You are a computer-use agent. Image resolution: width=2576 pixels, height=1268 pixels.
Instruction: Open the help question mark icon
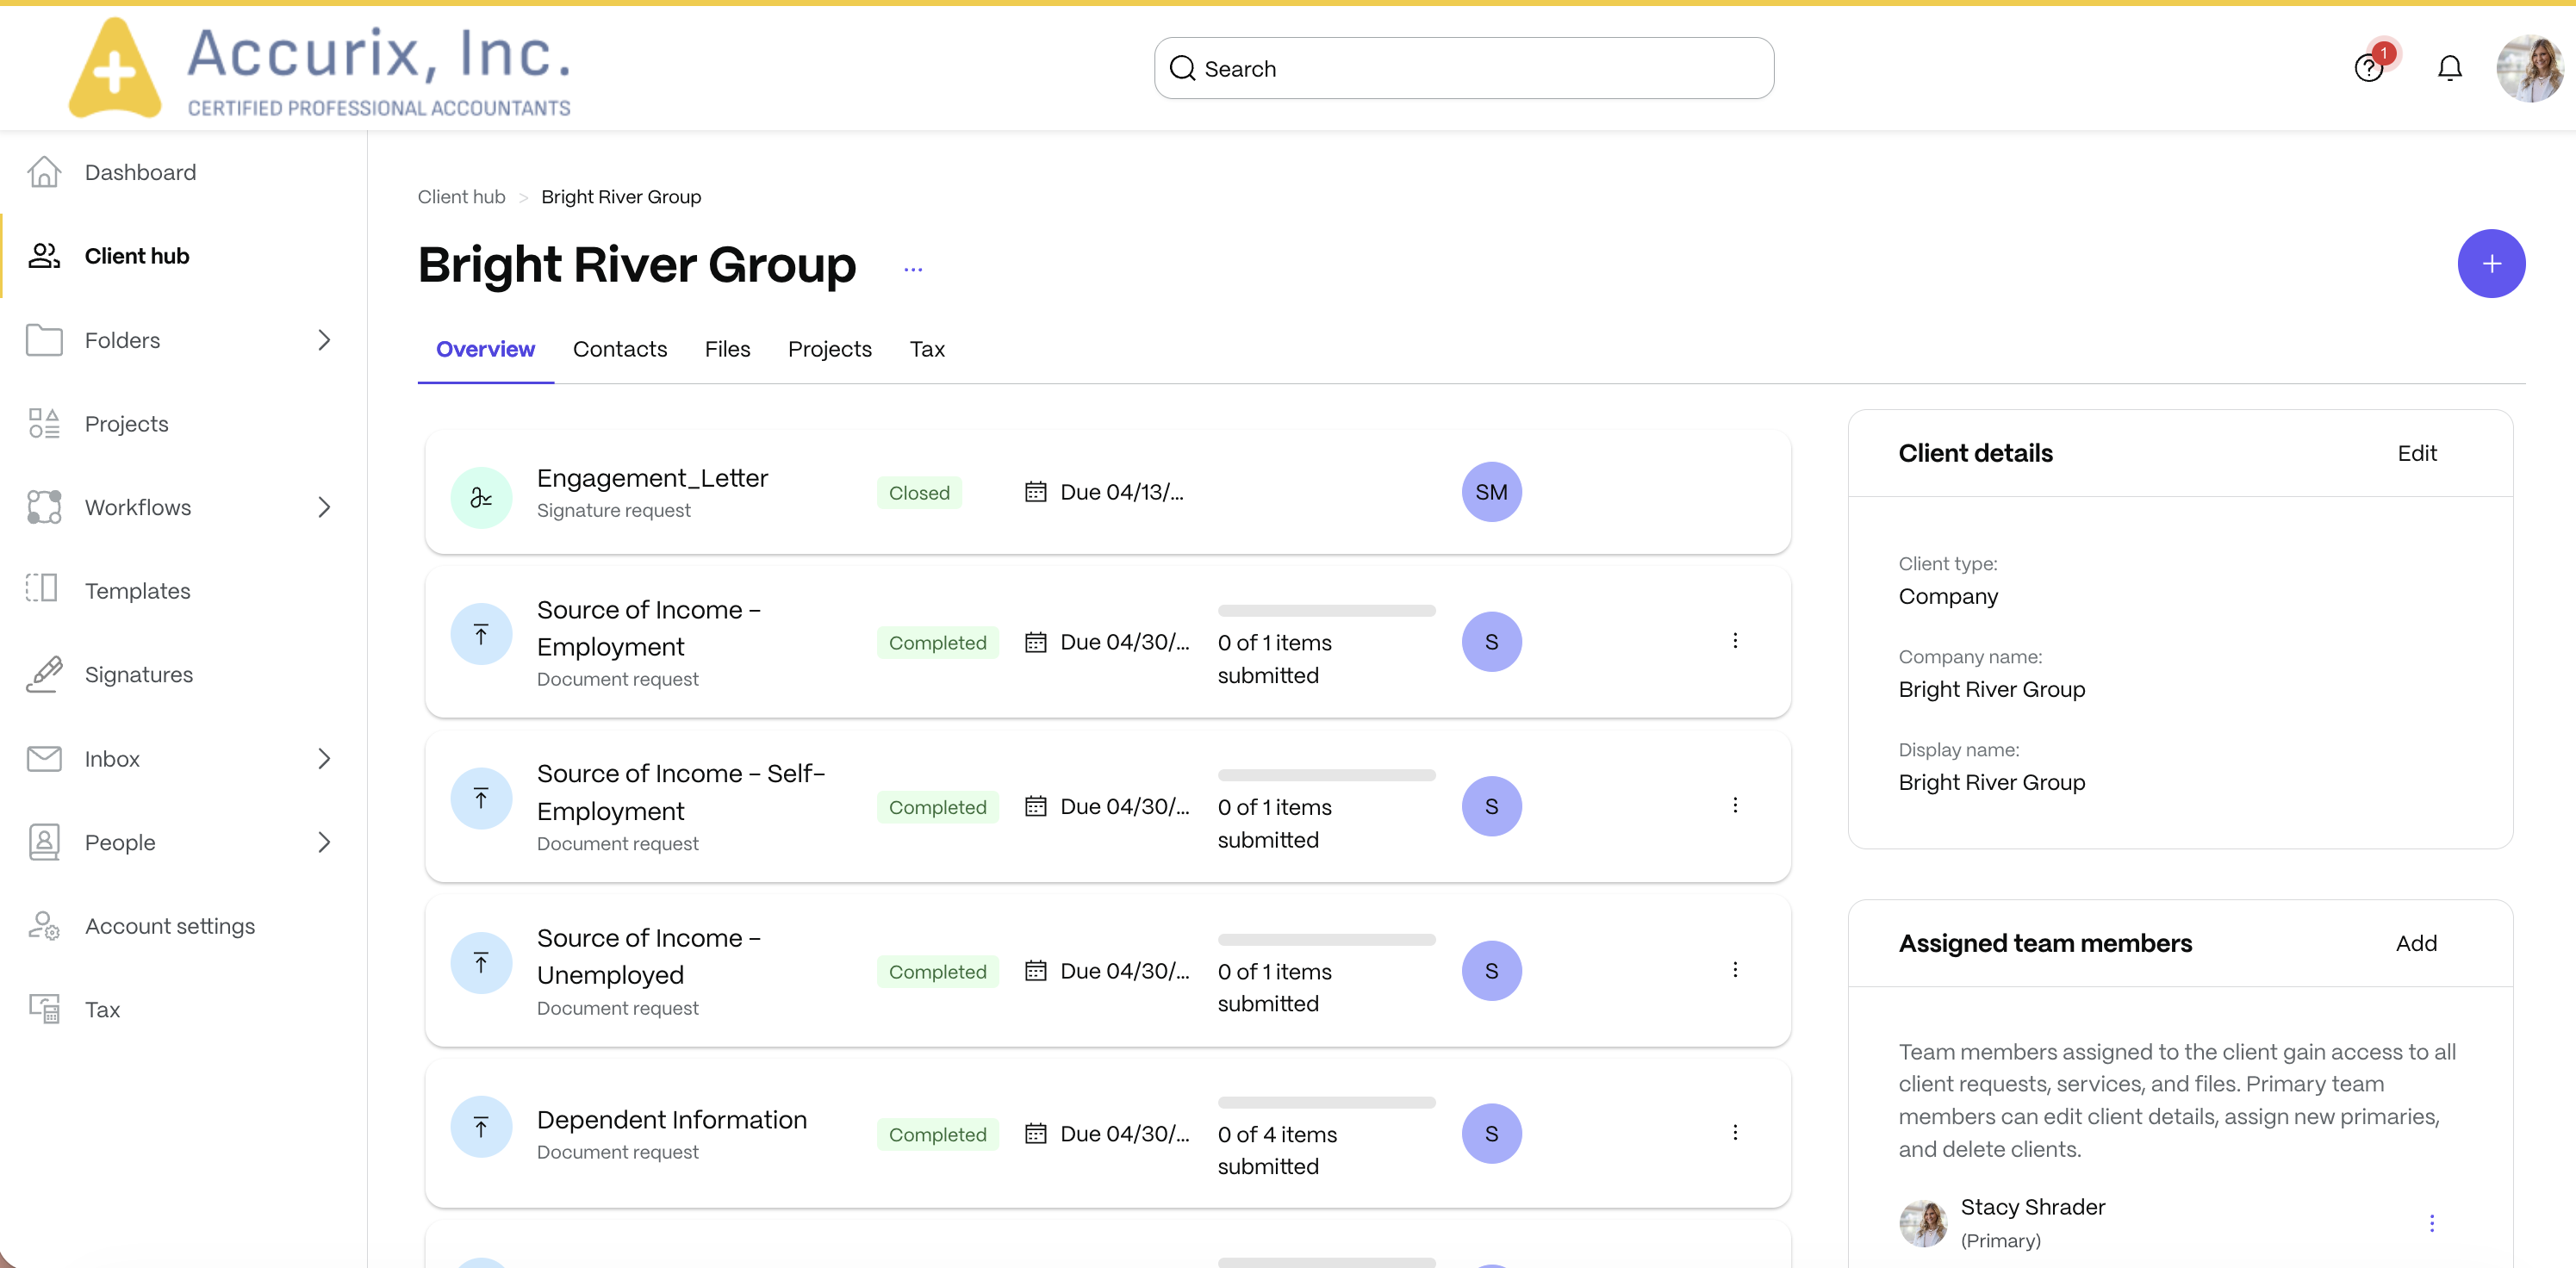(2369, 68)
